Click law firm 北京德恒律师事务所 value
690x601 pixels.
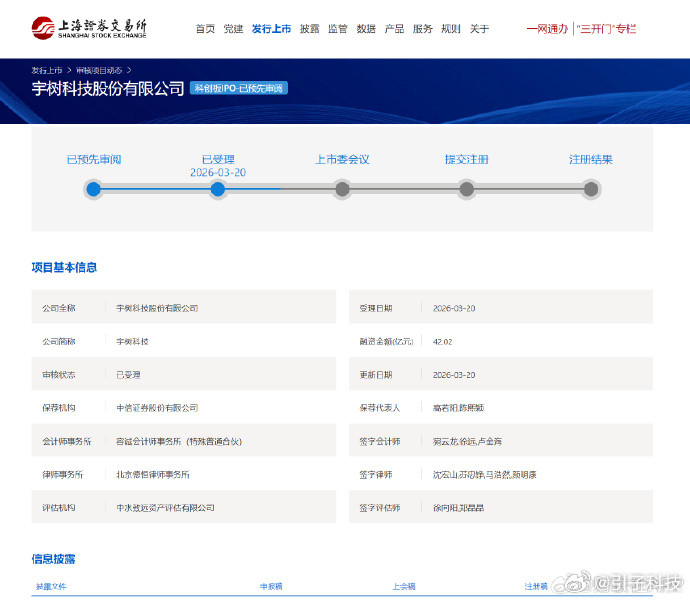[153, 475]
